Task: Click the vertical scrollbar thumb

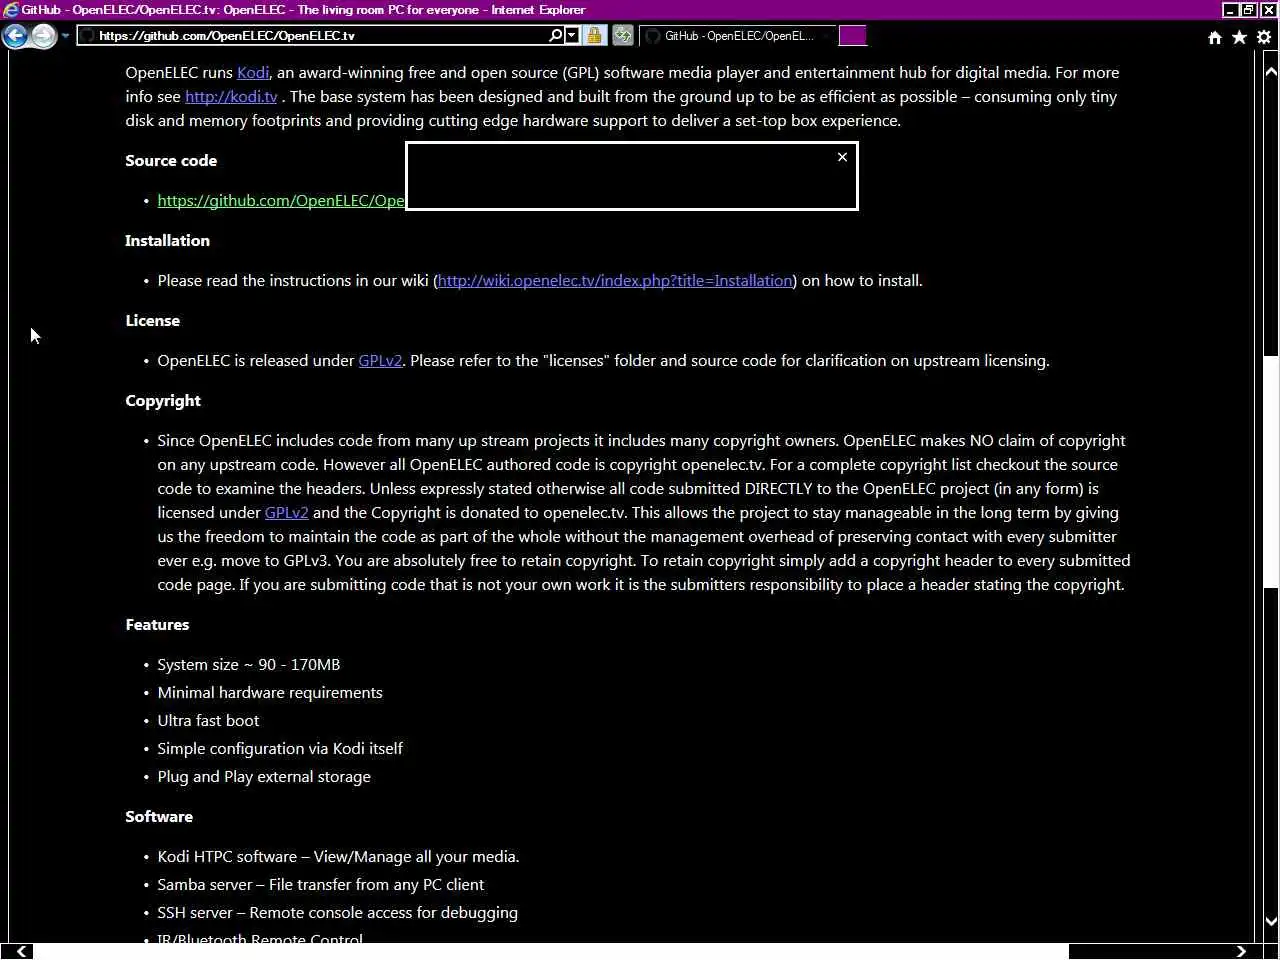Action: point(1271,470)
